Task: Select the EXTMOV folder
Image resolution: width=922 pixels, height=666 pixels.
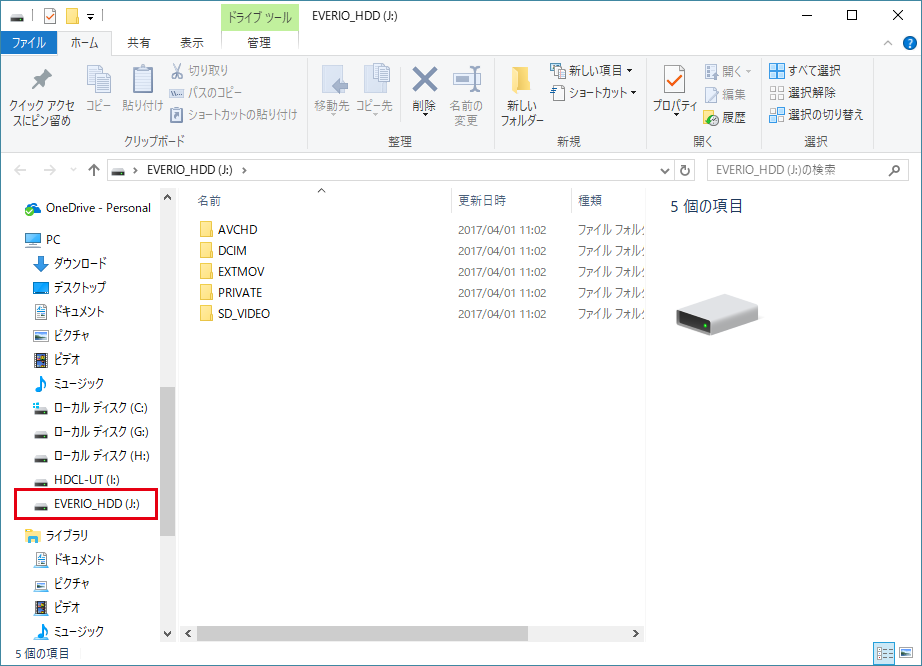Action: coord(241,272)
